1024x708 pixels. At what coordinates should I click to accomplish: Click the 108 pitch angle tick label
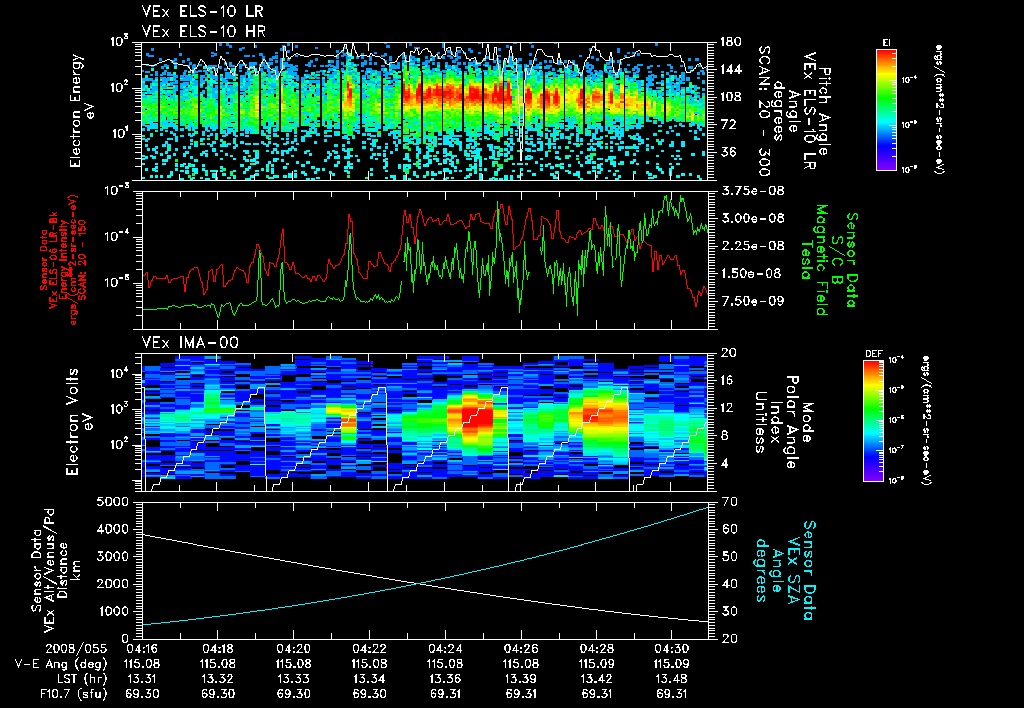click(730, 97)
